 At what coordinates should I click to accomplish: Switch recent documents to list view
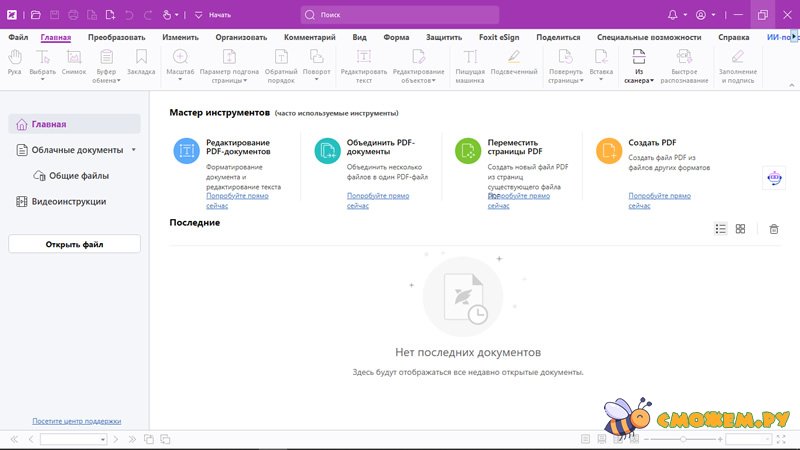[x=720, y=229]
